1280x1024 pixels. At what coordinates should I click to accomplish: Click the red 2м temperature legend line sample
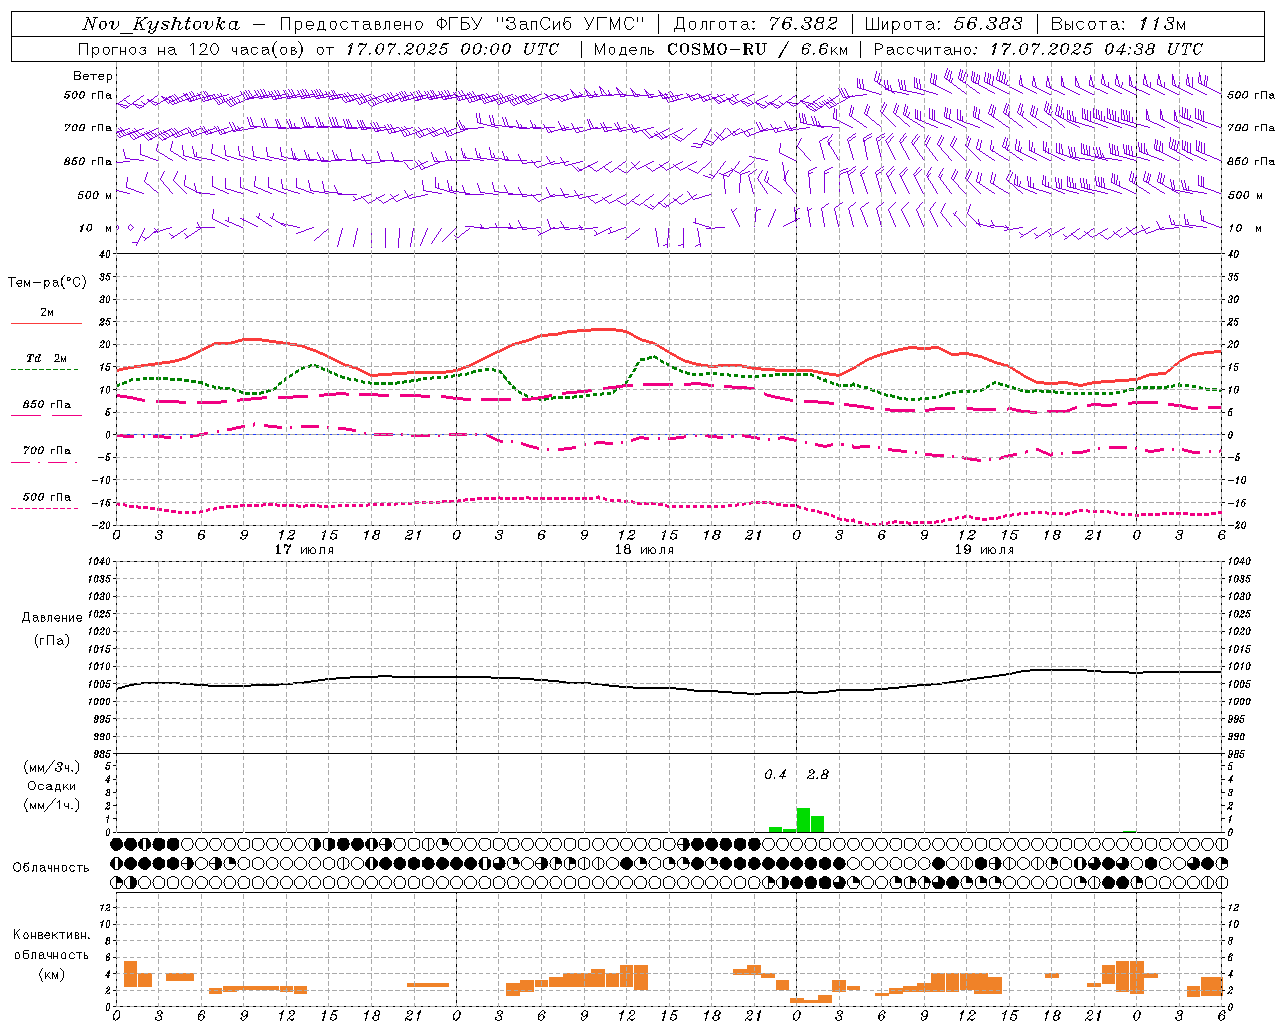(x=46, y=323)
